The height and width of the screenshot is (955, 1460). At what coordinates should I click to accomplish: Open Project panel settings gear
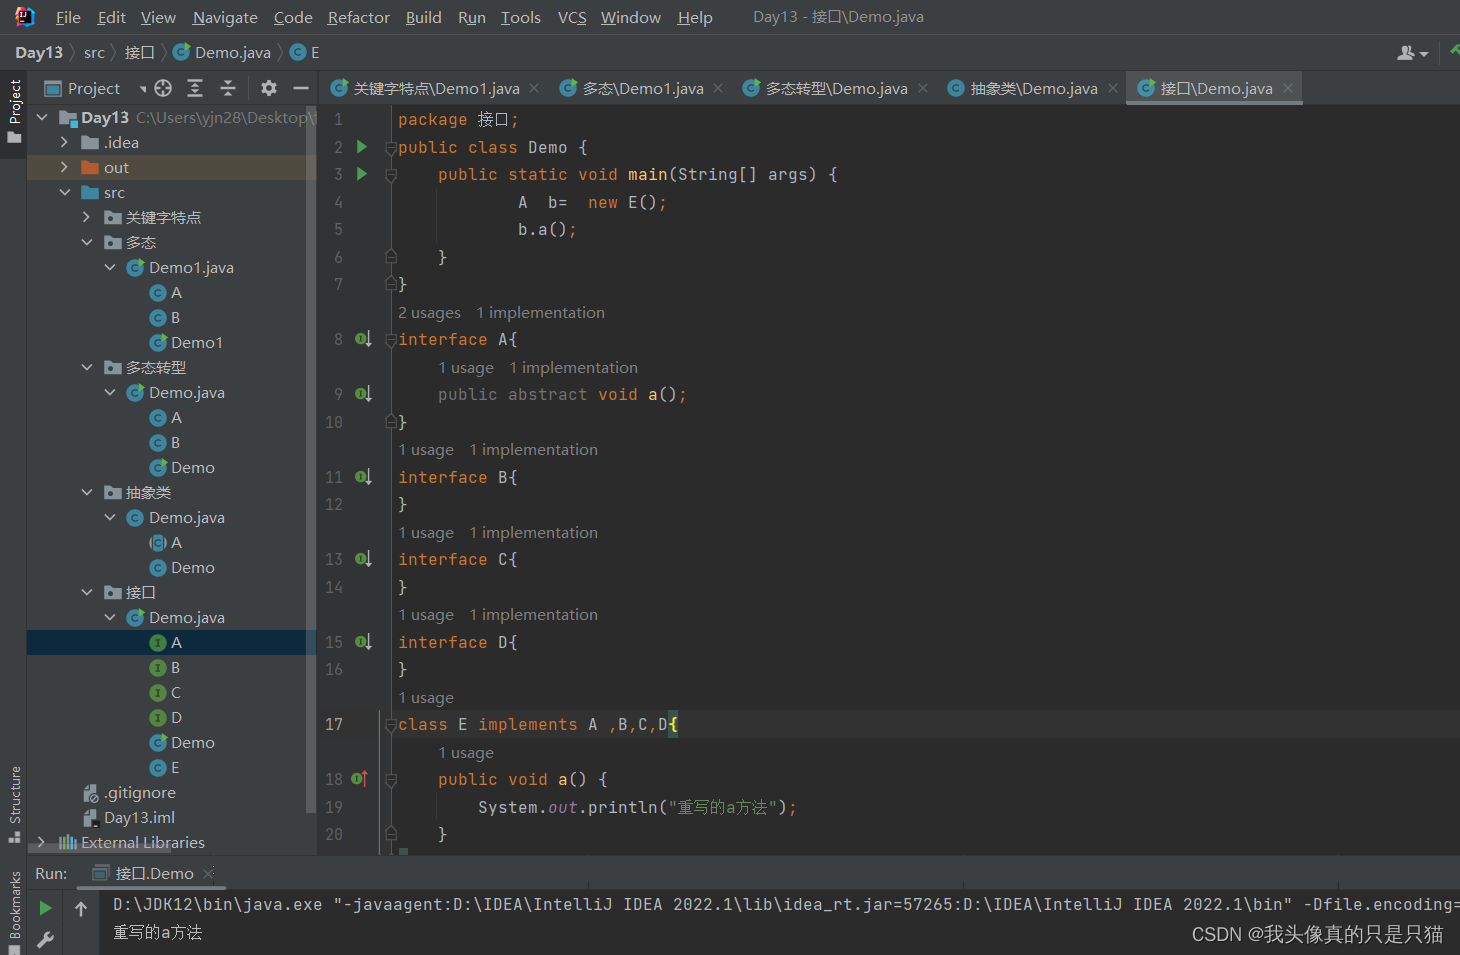[269, 88]
